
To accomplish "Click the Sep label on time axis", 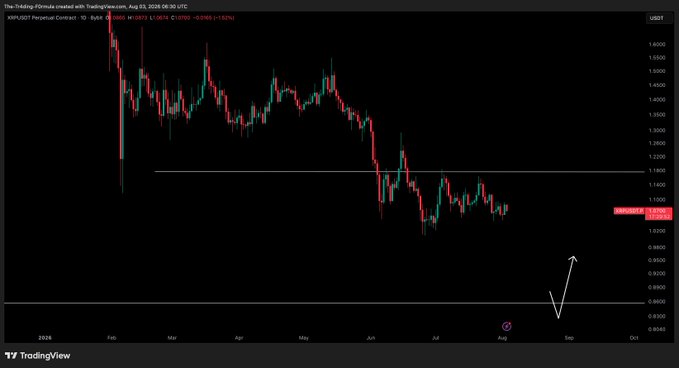I will pos(569,338).
